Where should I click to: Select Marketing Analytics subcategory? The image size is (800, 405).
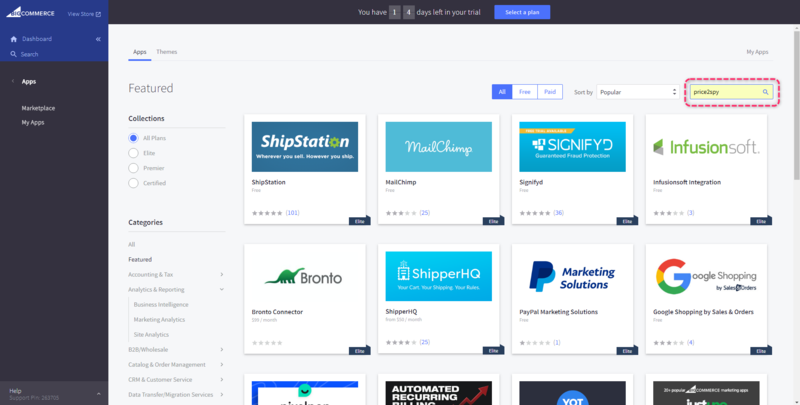pos(159,320)
